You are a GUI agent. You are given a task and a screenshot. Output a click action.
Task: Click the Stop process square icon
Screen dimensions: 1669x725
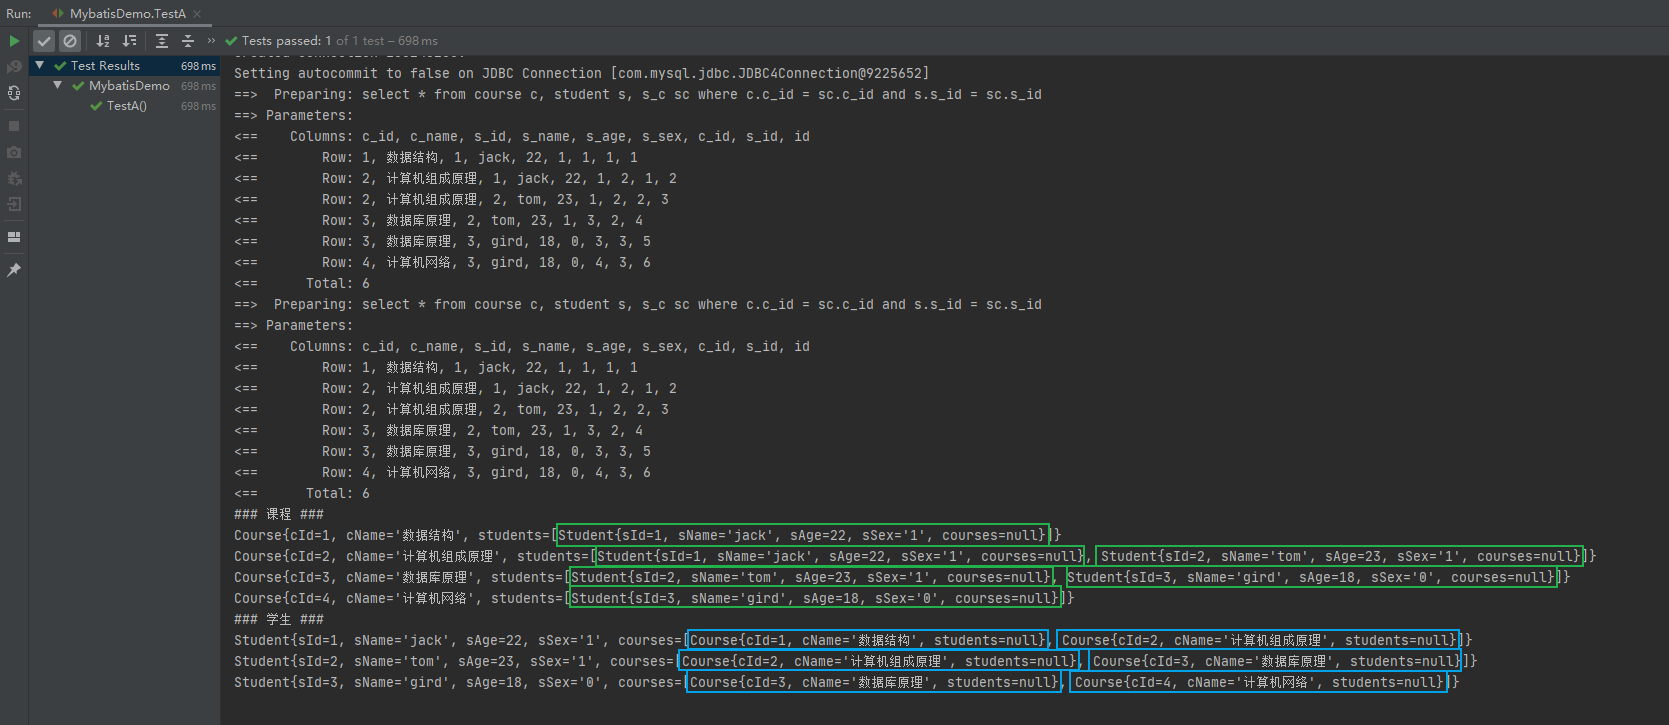pyautogui.click(x=14, y=126)
